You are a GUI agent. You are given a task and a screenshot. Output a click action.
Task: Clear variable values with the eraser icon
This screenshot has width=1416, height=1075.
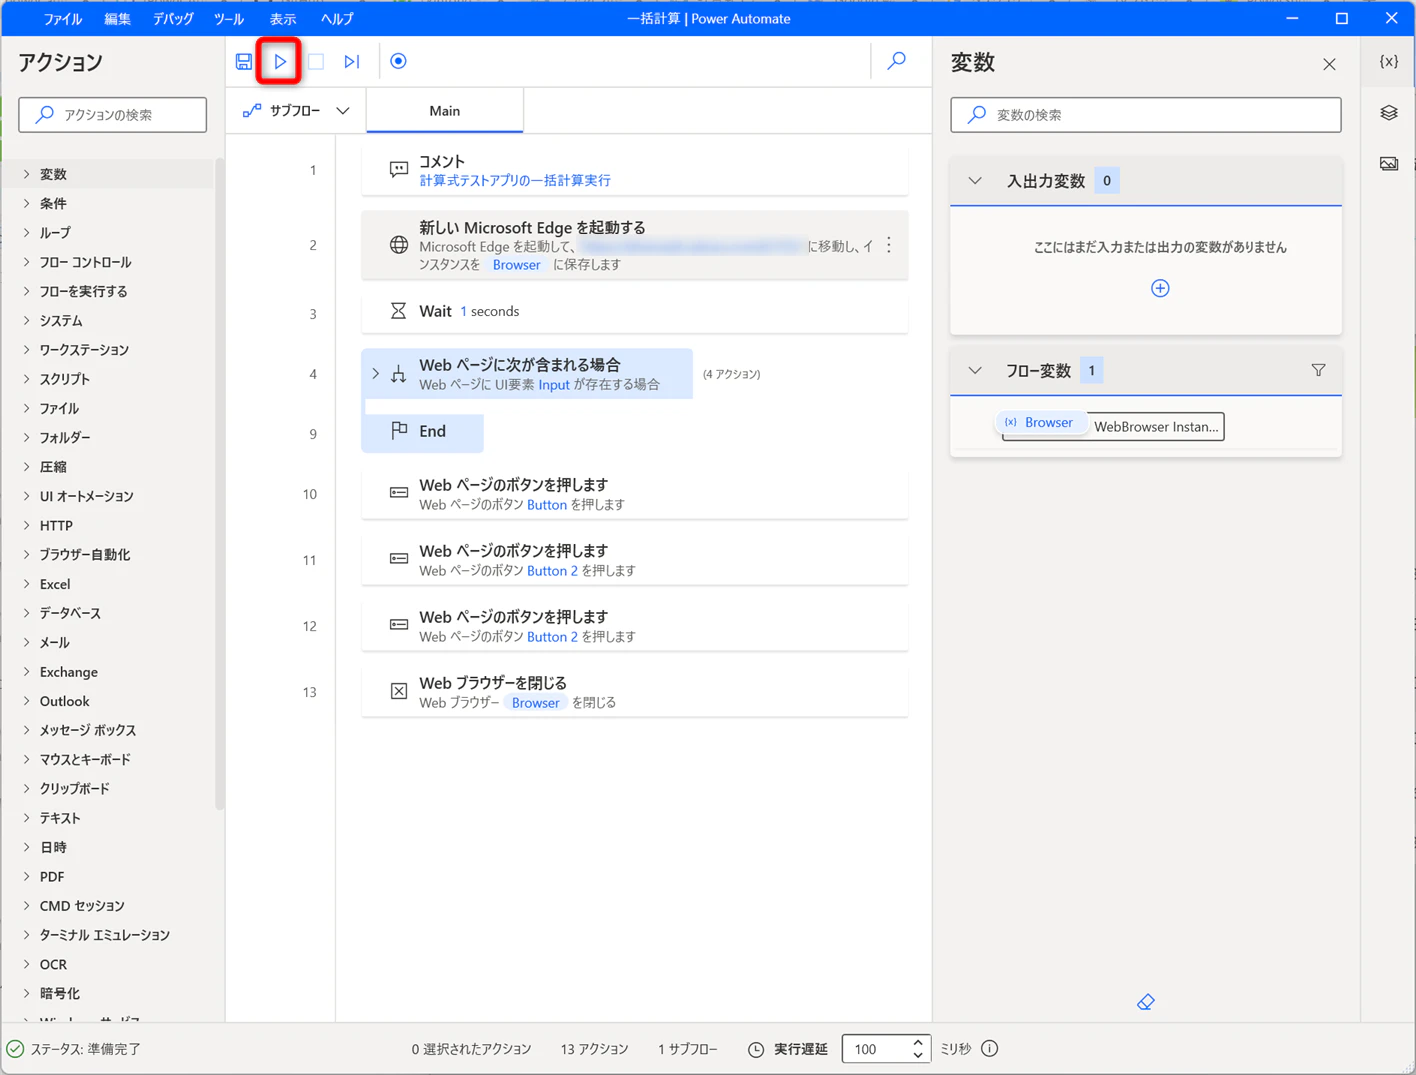click(x=1146, y=1002)
